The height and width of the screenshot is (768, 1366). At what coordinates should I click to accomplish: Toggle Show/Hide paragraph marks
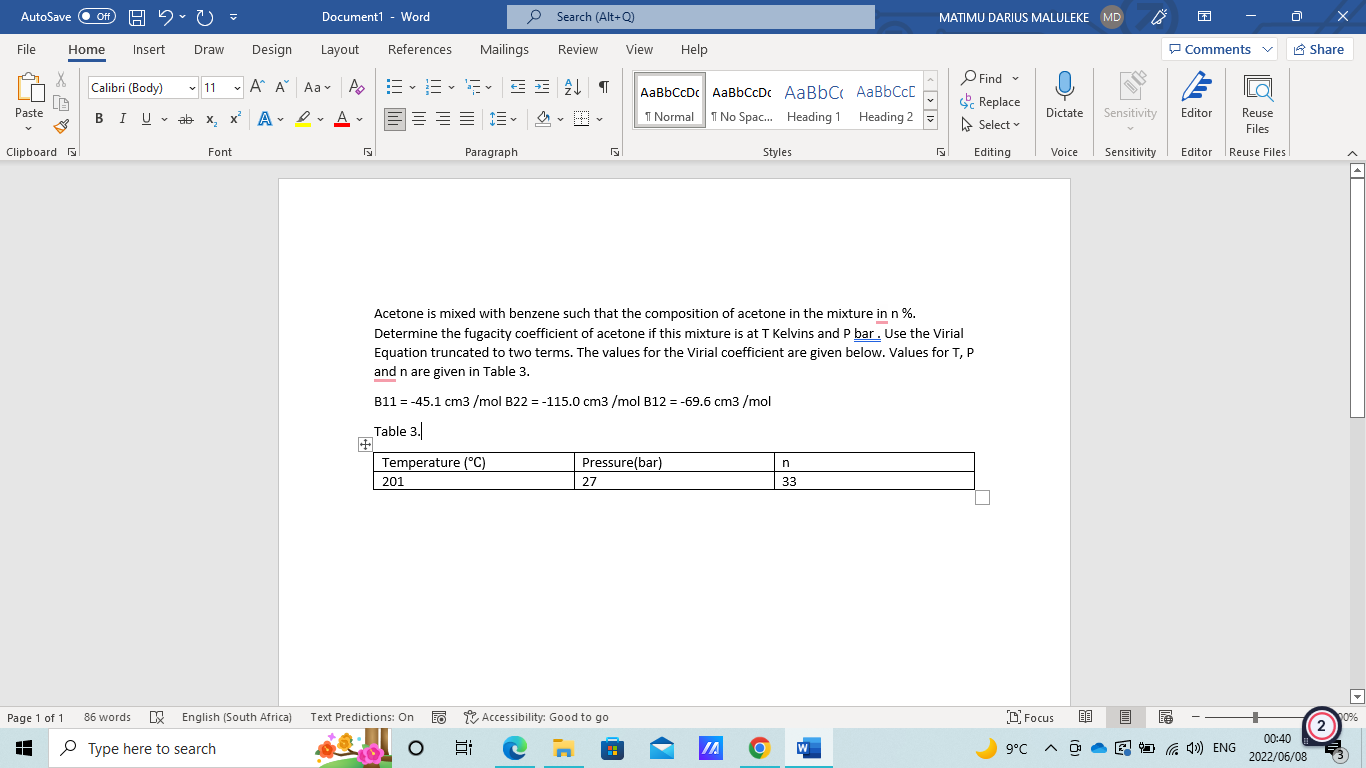(x=604, y=88)
